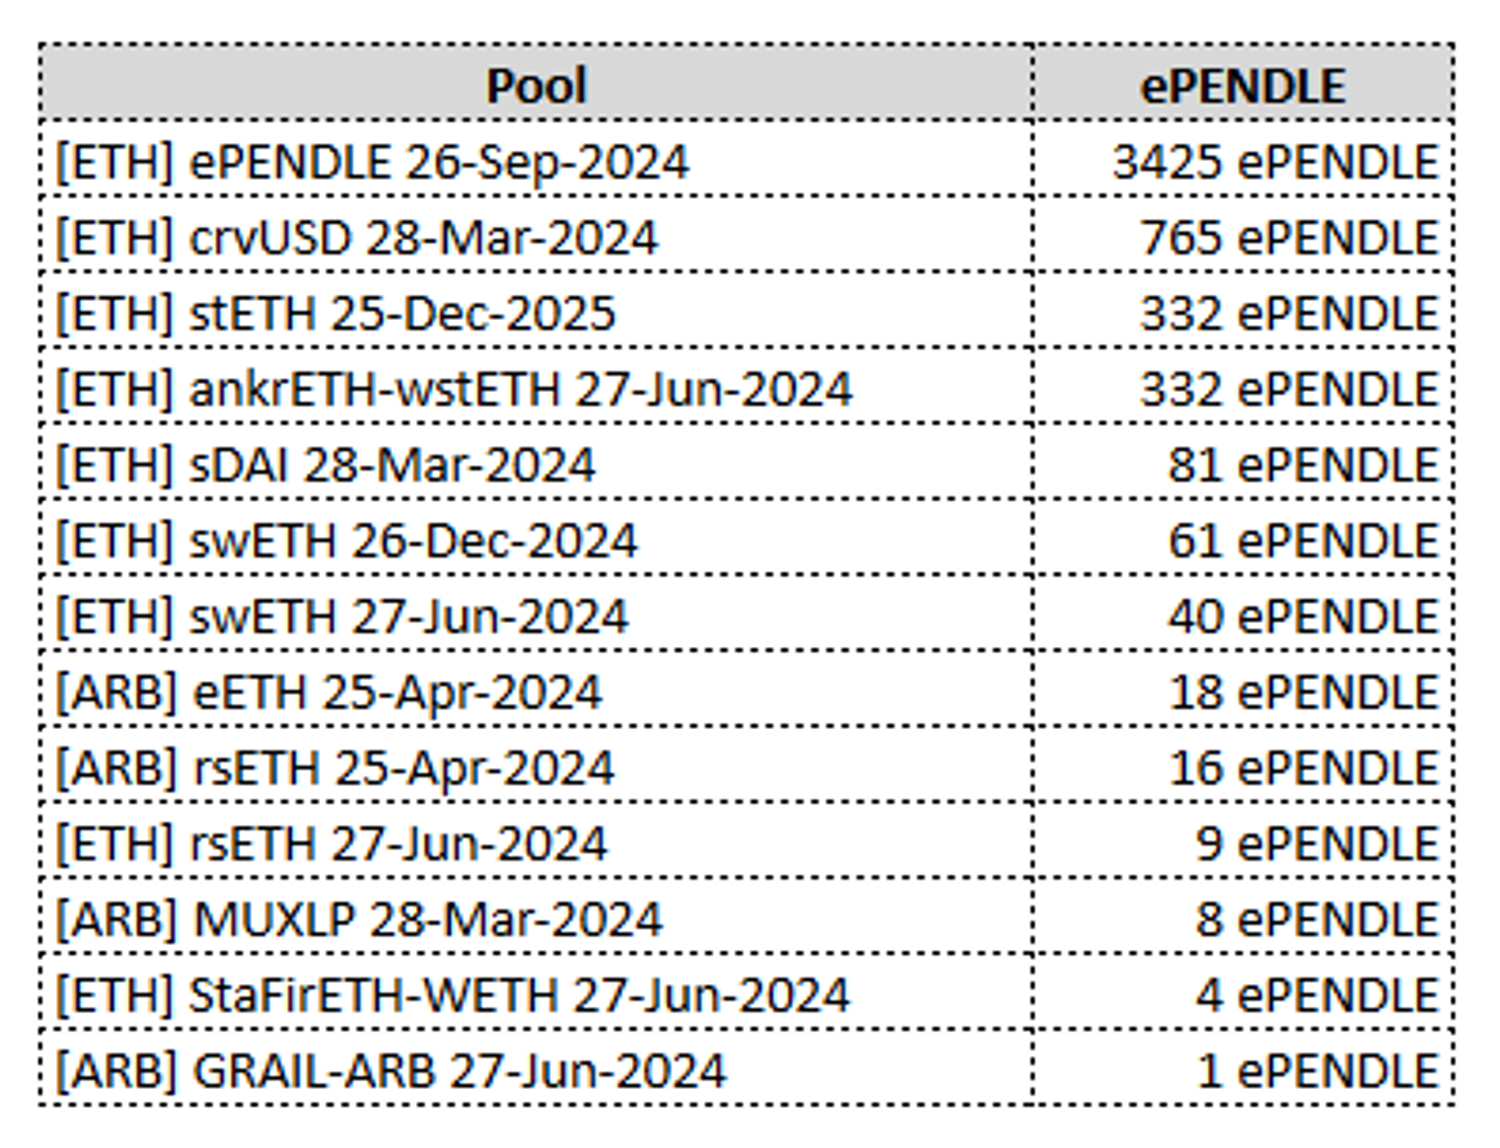Select the StaFirETH-WETH 27-Jun-2024 pool cell

click(x=452, y=995)
